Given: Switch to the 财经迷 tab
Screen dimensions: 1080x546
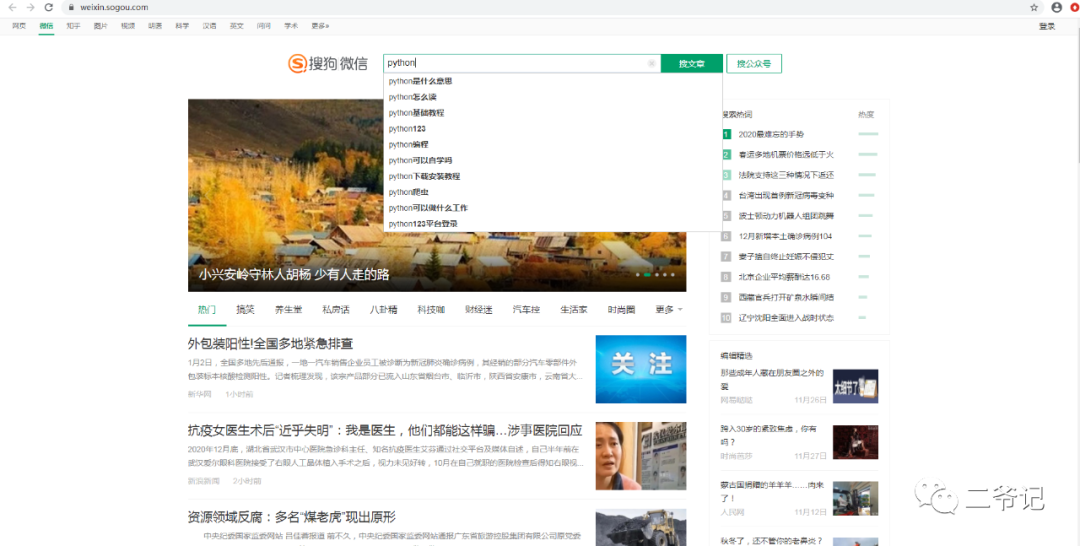Looking at the screenshot, I should click(x=479, y=310).
